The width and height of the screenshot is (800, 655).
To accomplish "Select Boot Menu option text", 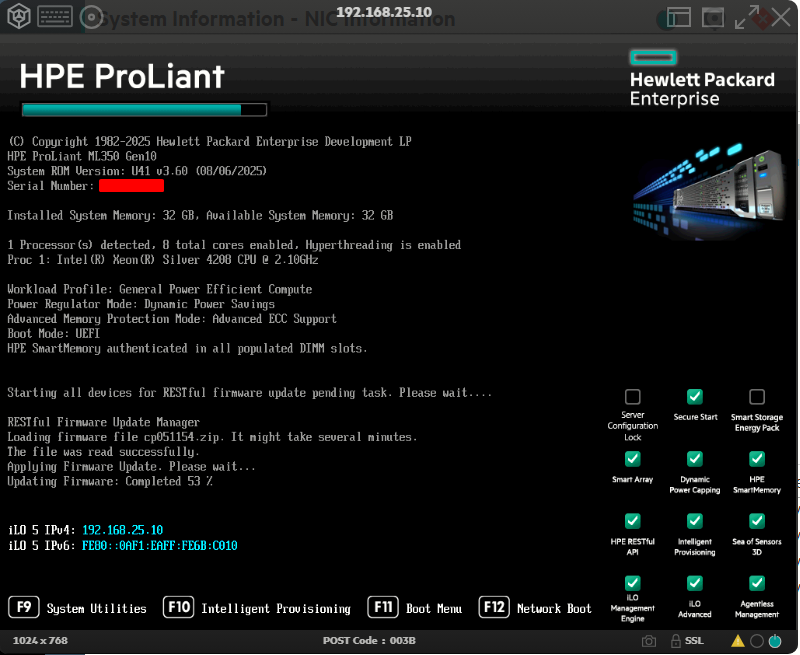I will pos(434,609).
